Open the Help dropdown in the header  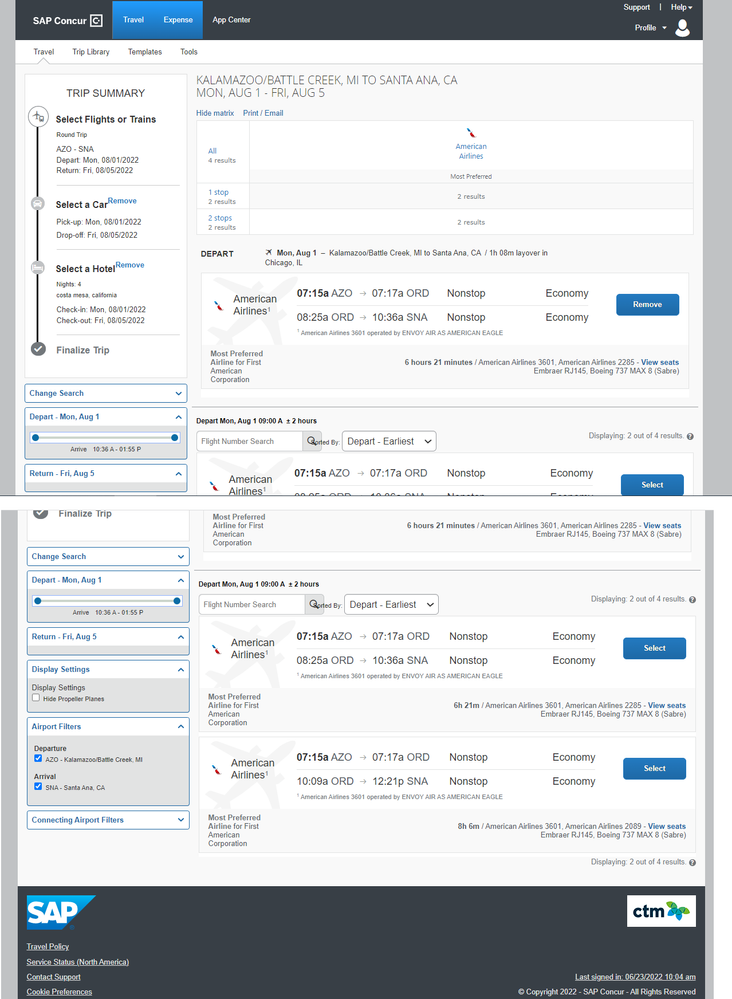(681, 7)
